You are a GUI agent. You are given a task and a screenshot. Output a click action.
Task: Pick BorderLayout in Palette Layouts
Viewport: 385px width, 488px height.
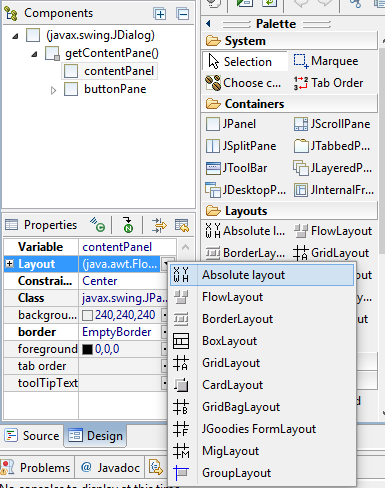tap(245, 253)
